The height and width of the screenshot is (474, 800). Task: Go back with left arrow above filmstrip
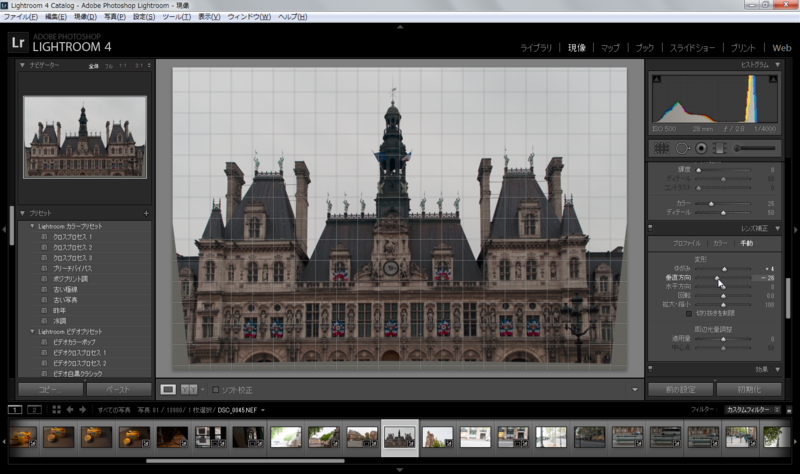[70, 409]
